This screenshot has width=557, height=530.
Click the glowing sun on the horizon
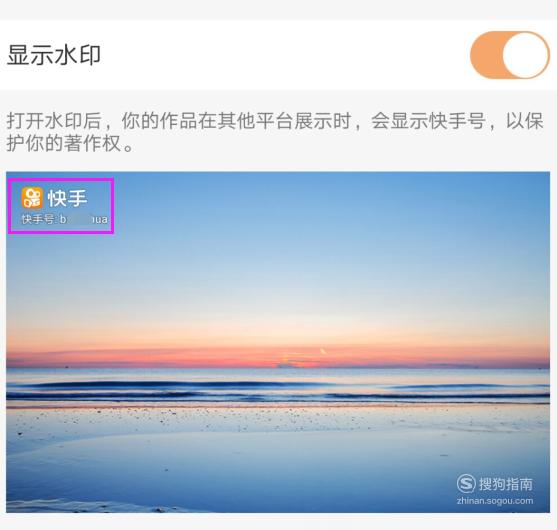click(300, 356)
